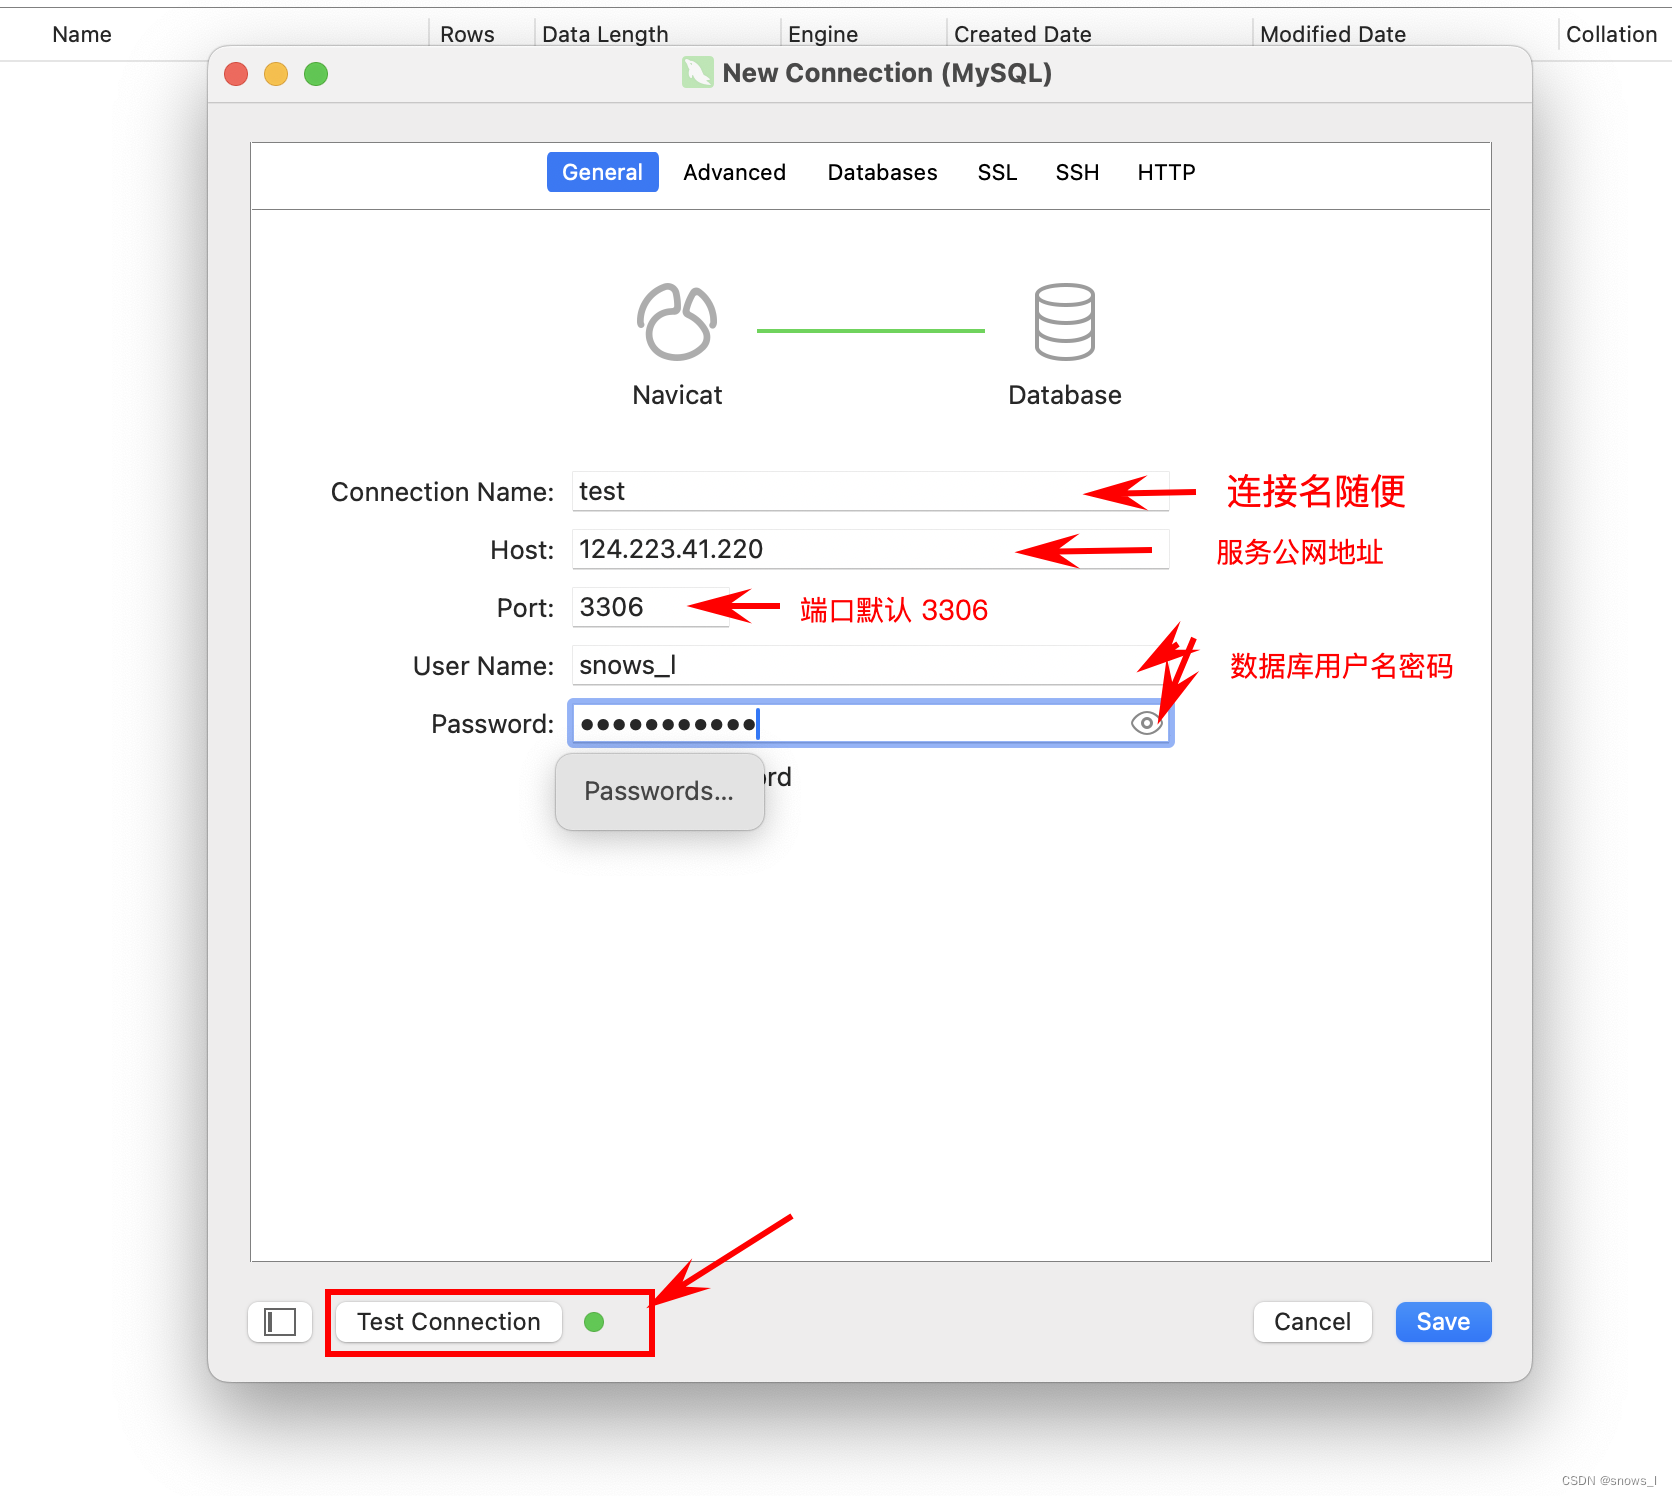Viewport: 1672px width, 1496px height.
Task: Toggle the sidebar panel icon button
Action: pos(280,1322)
